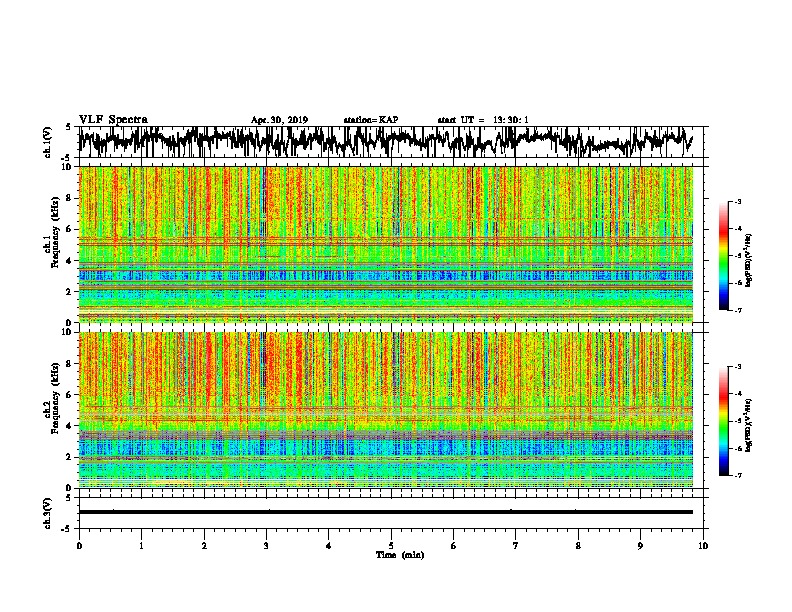The width and height of the screenshot is (792, 612).
Task: Click time axis tick label '0'
Action: click(79, 546)
